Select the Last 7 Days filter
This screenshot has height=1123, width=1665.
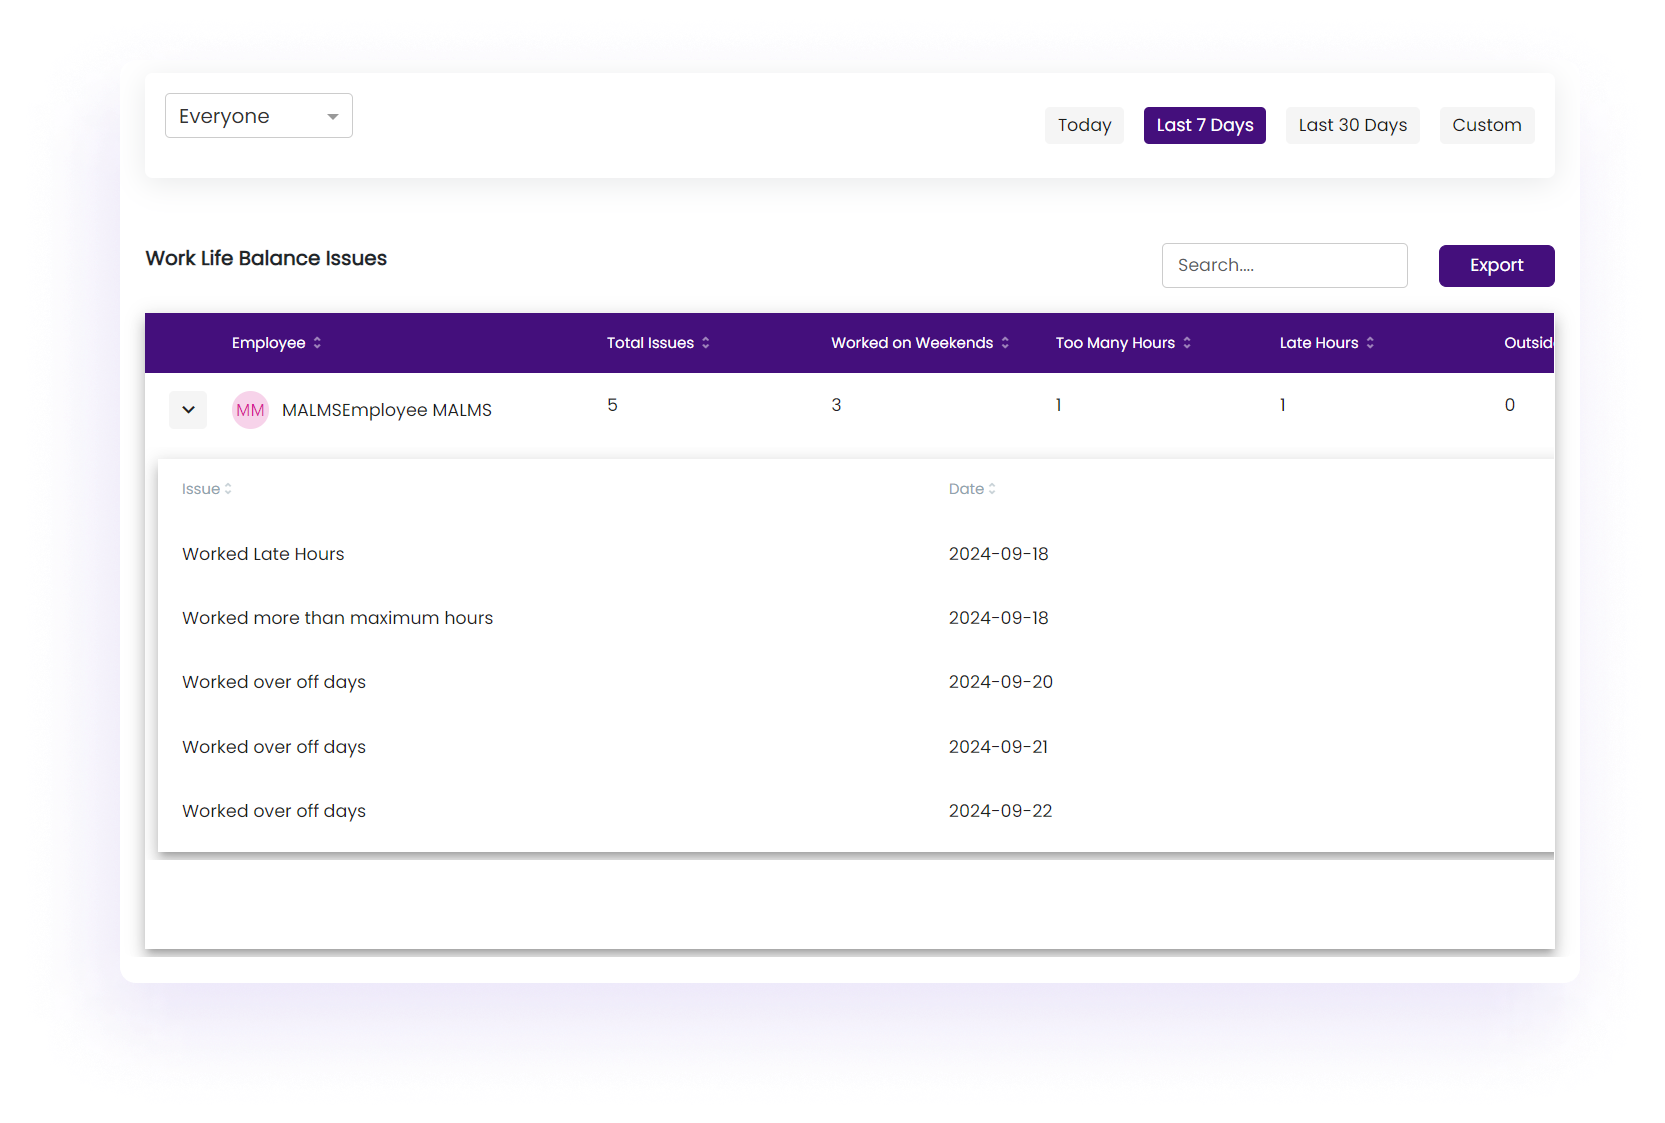pos(1204,125)
